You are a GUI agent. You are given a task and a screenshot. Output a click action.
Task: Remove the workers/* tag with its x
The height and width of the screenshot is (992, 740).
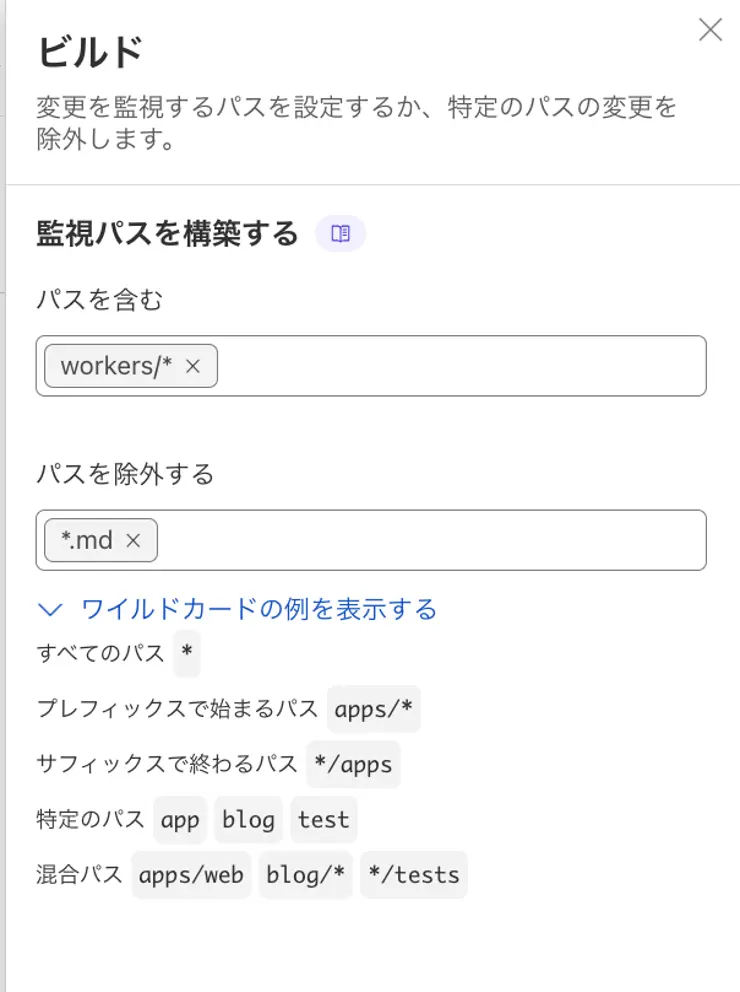(x=193, y=366)
